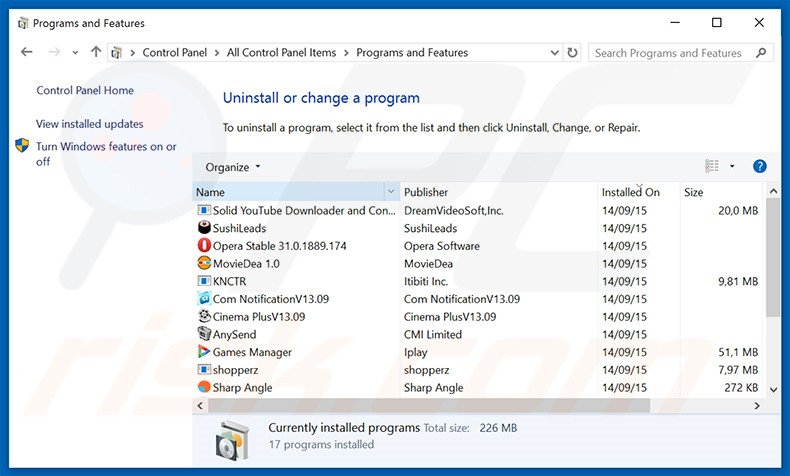This screenshot has height=476, width=790.
Task: Open Control Panel Home link
Action: pos(85,90)
